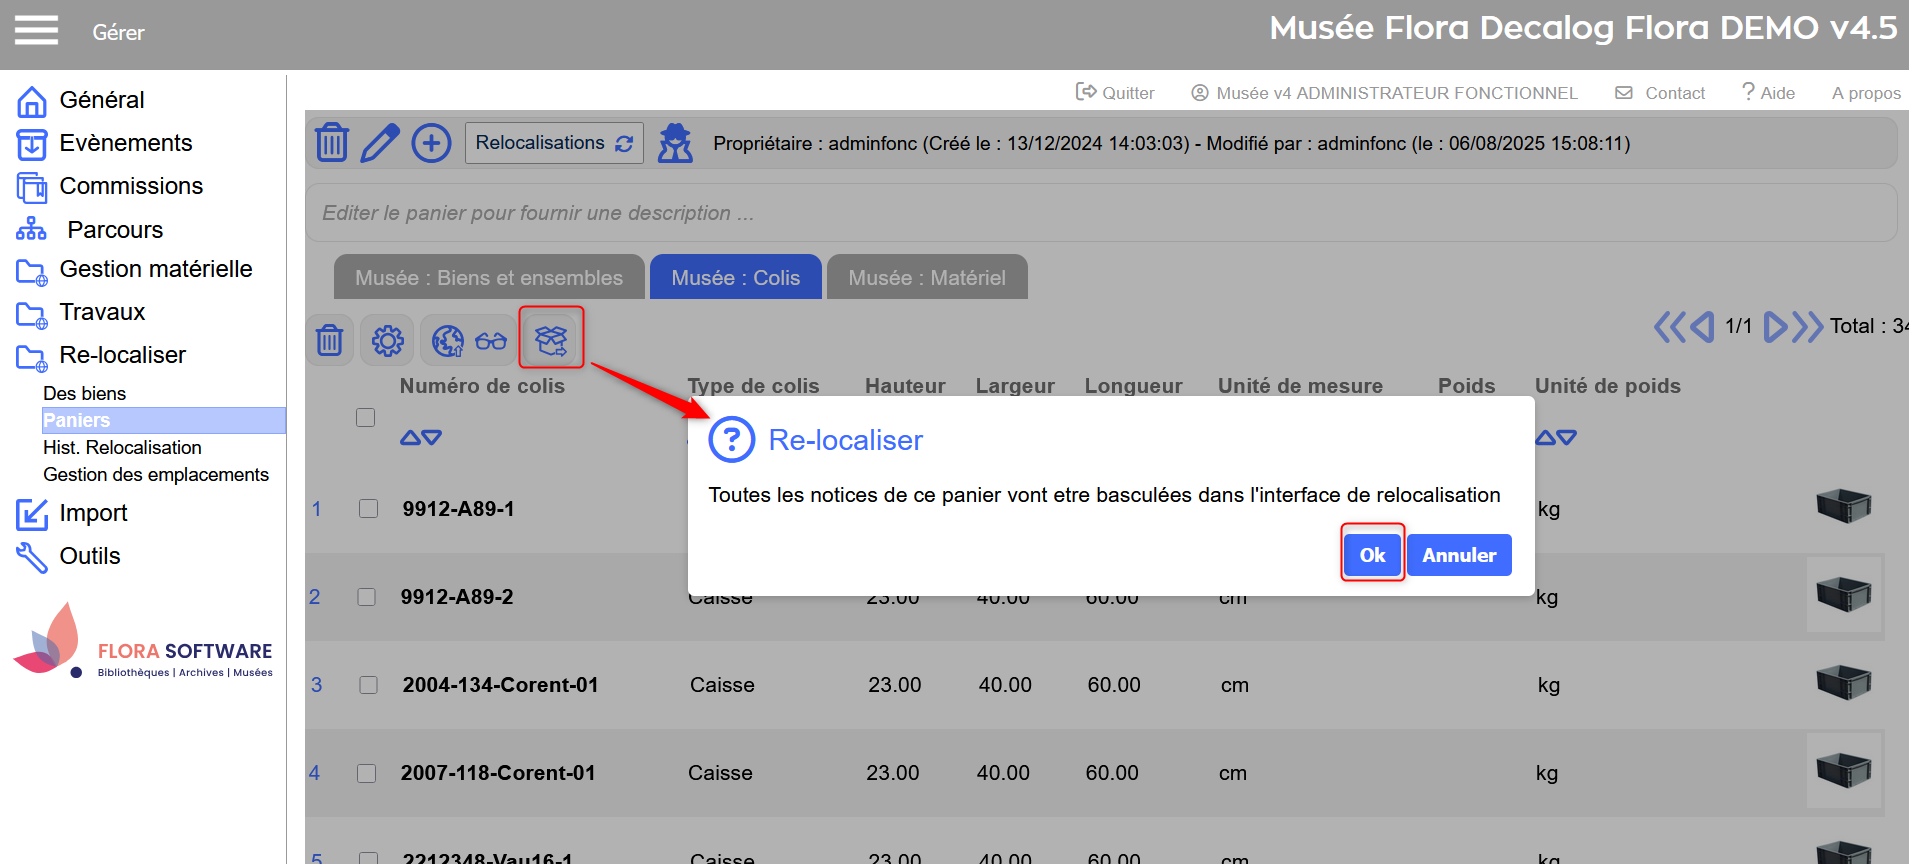
Task: Click the gear settings icon in list toolbar
Action: pyautogui.click(x=388, y=341)
